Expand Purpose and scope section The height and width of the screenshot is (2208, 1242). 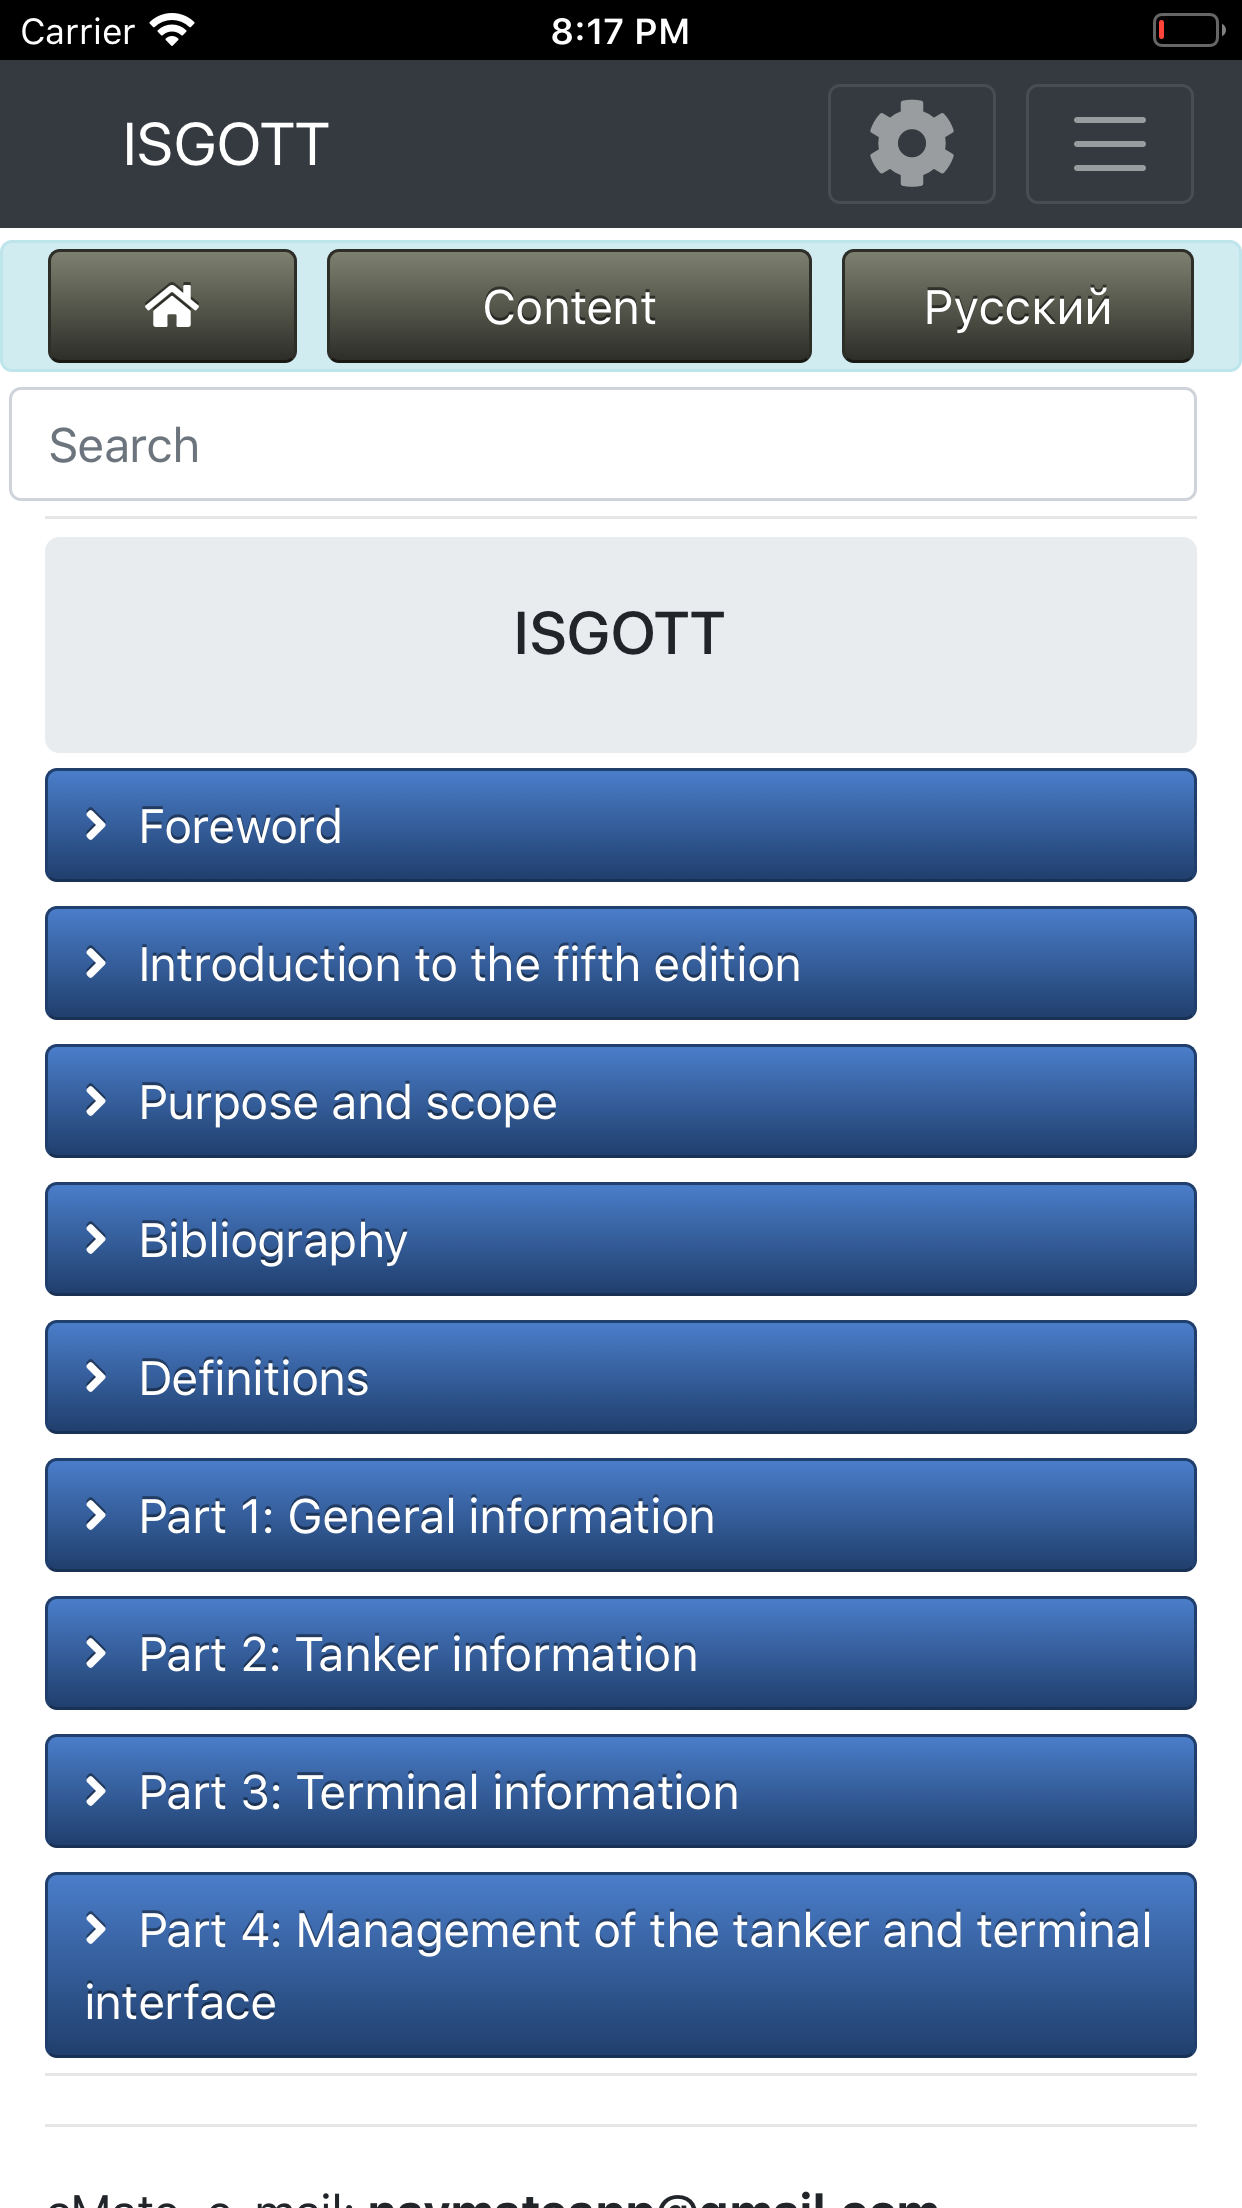[x=620, y=1102]
